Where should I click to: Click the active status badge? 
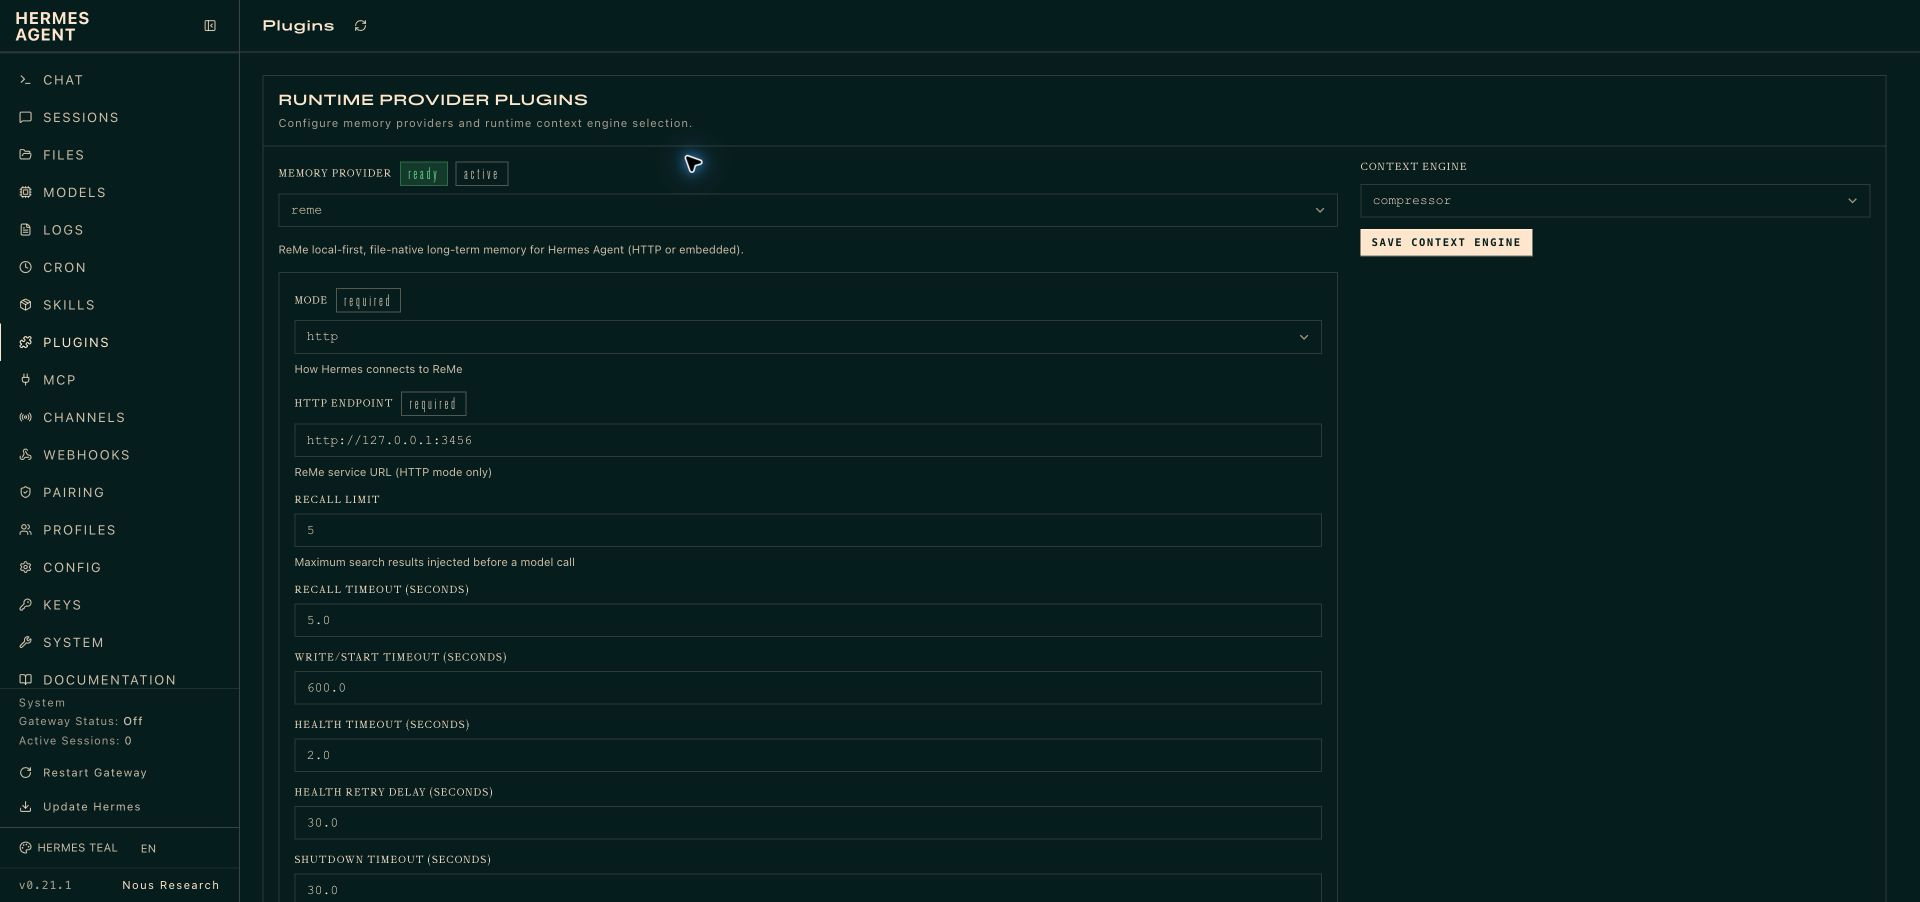[482, 174]
